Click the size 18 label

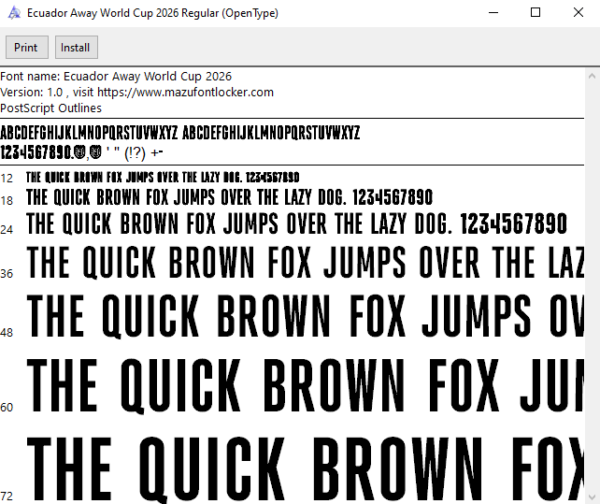[x=7, y=201]
